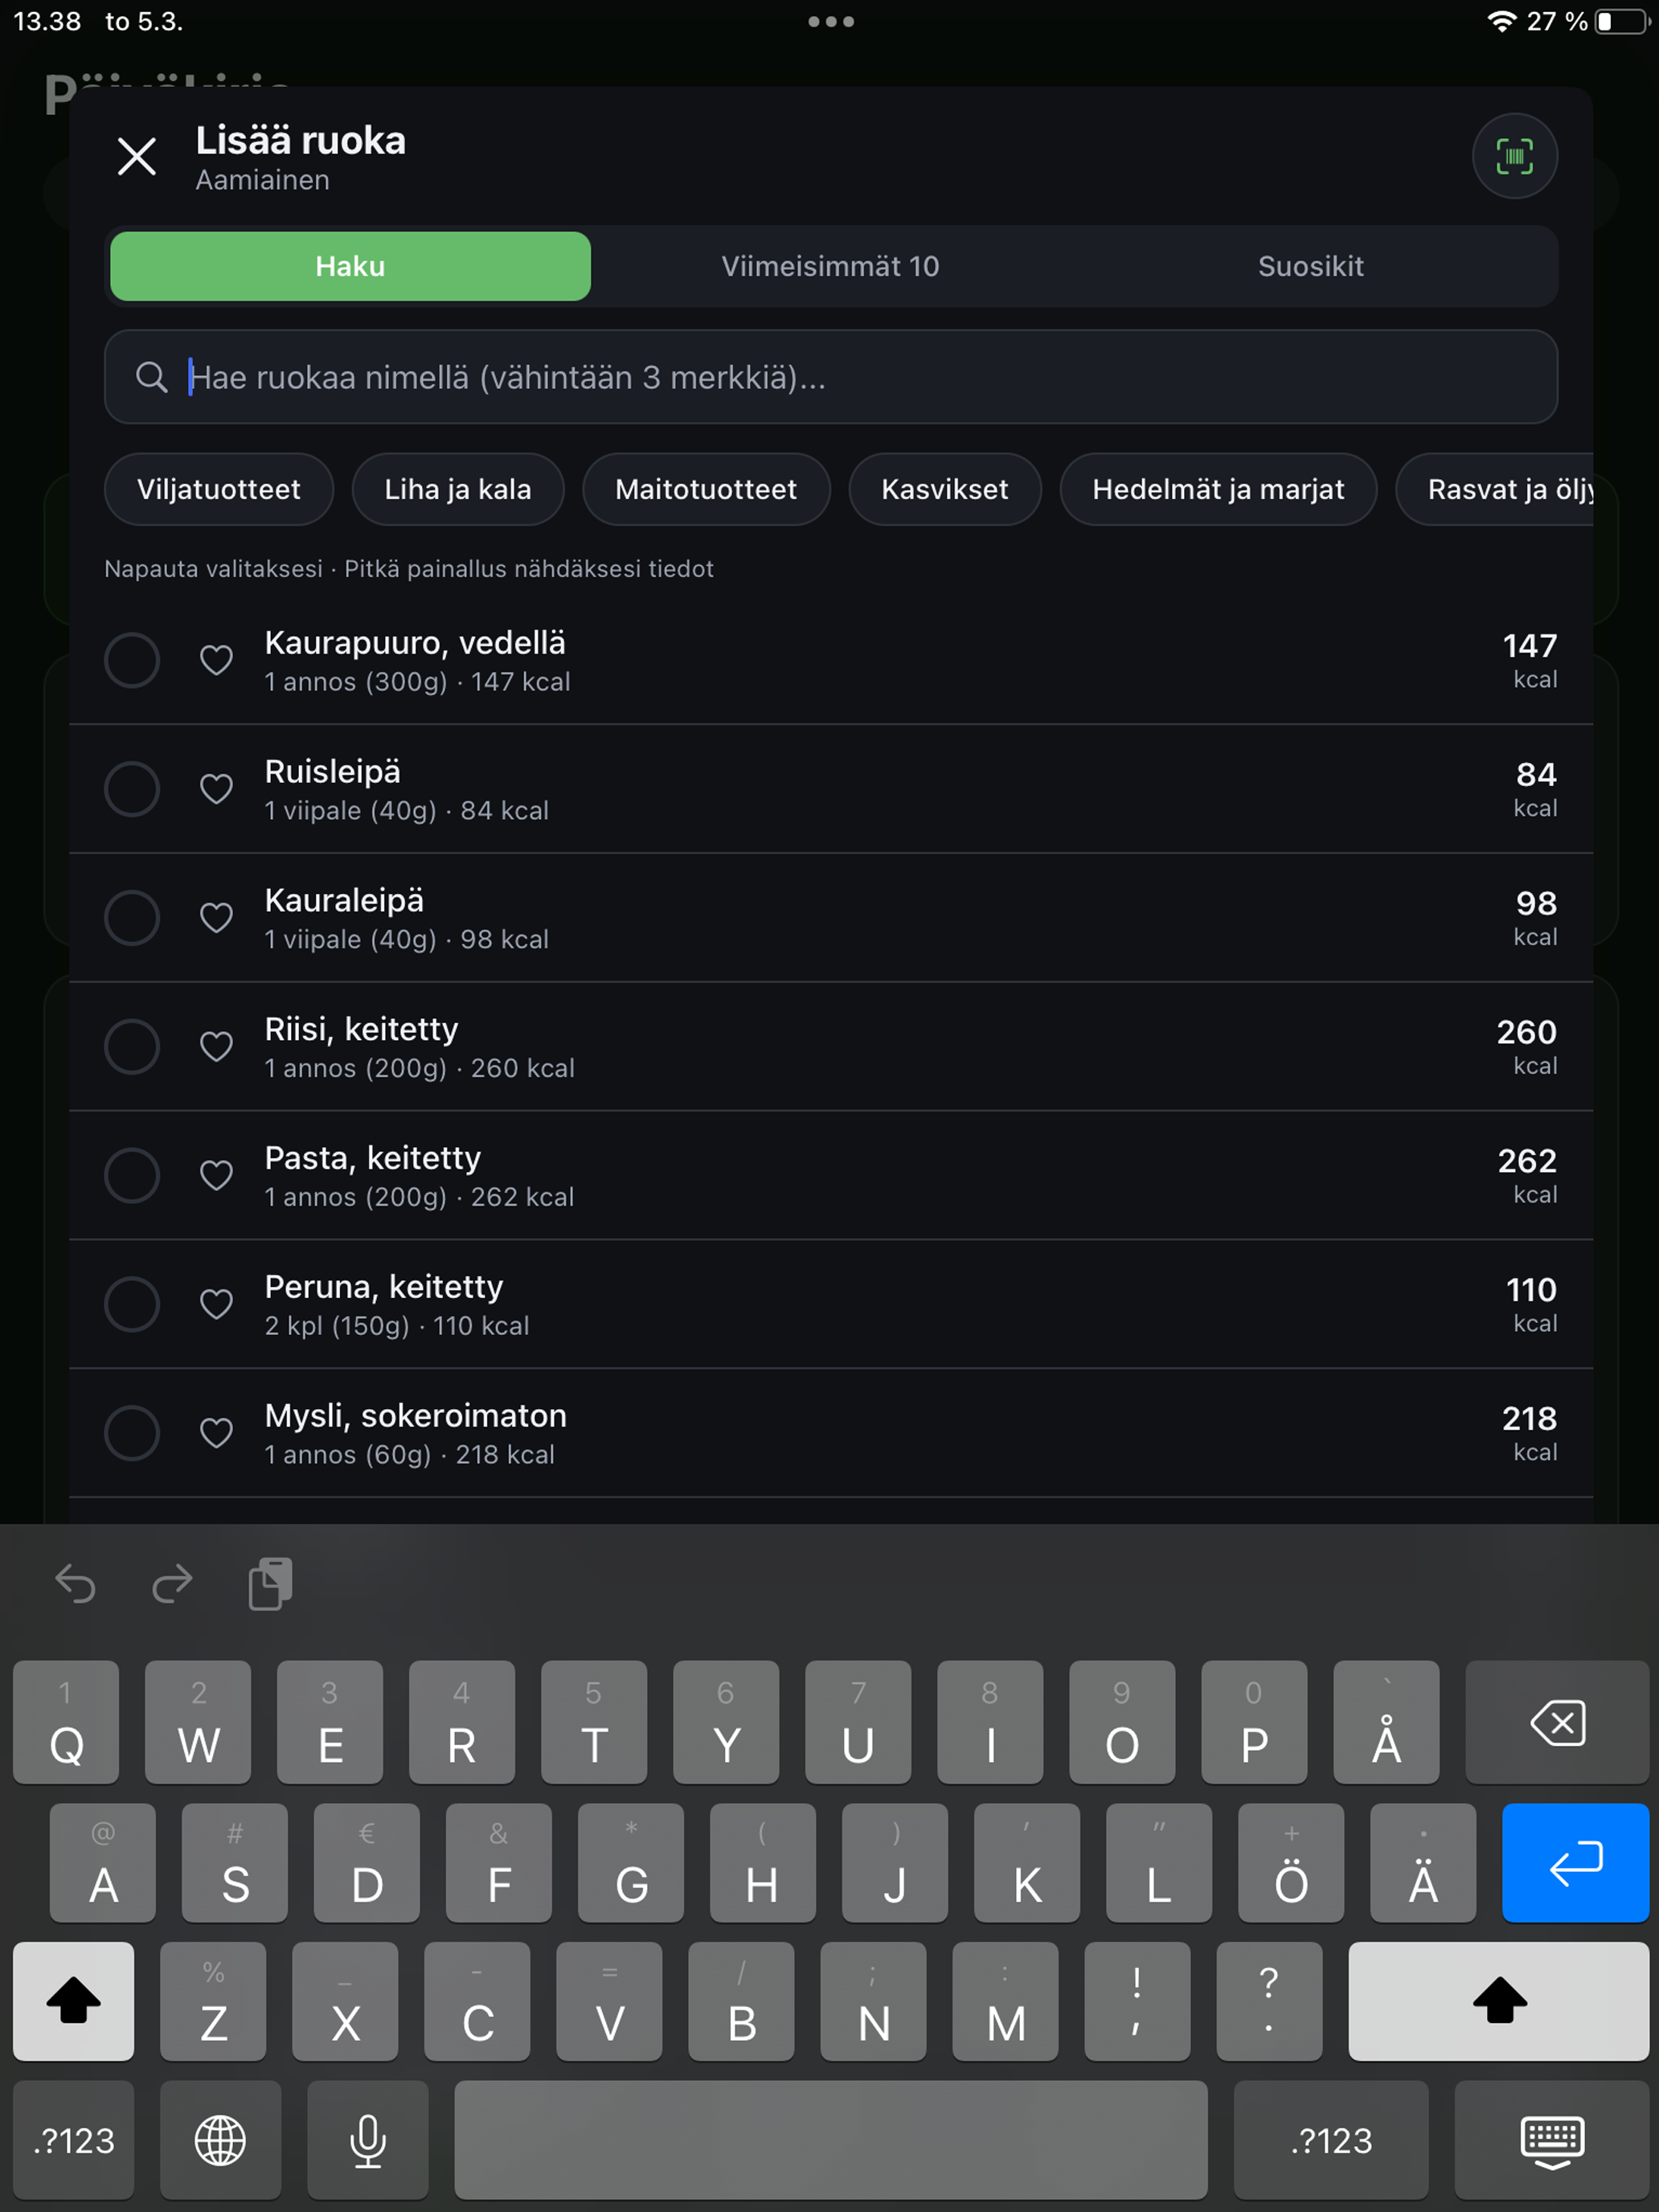The image size is (1659, 2212).
Task: Tap the blue return key
Action: [x=1575, y=1862]
